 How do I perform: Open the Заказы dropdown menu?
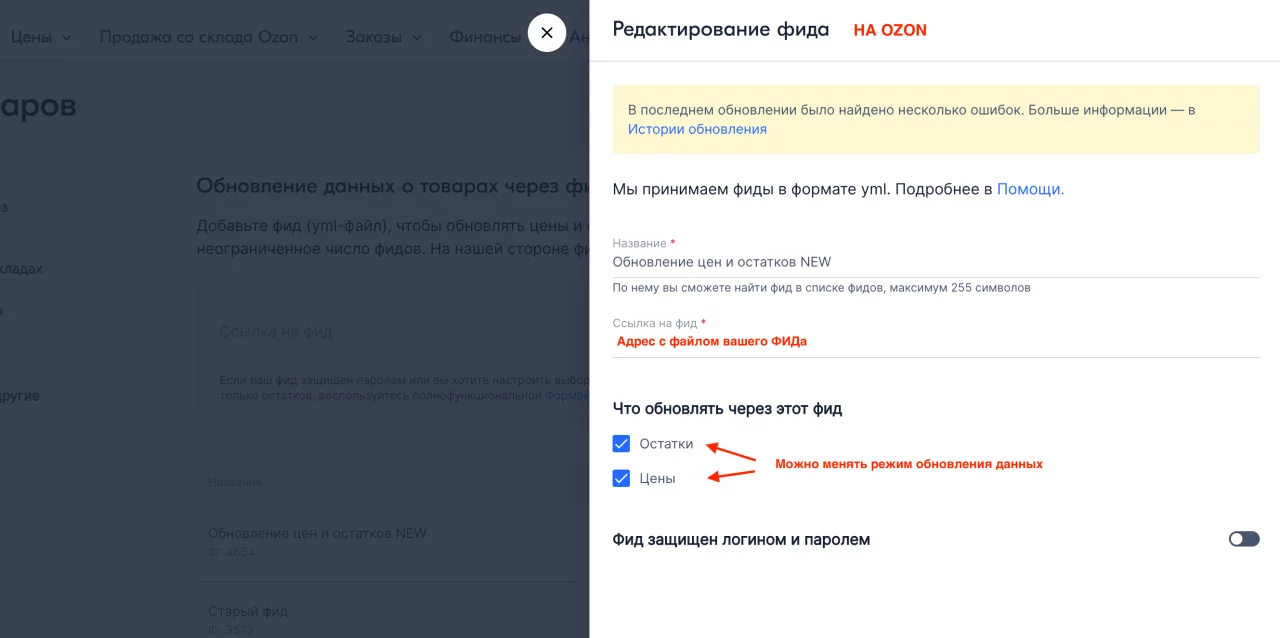tap(383, 37)
